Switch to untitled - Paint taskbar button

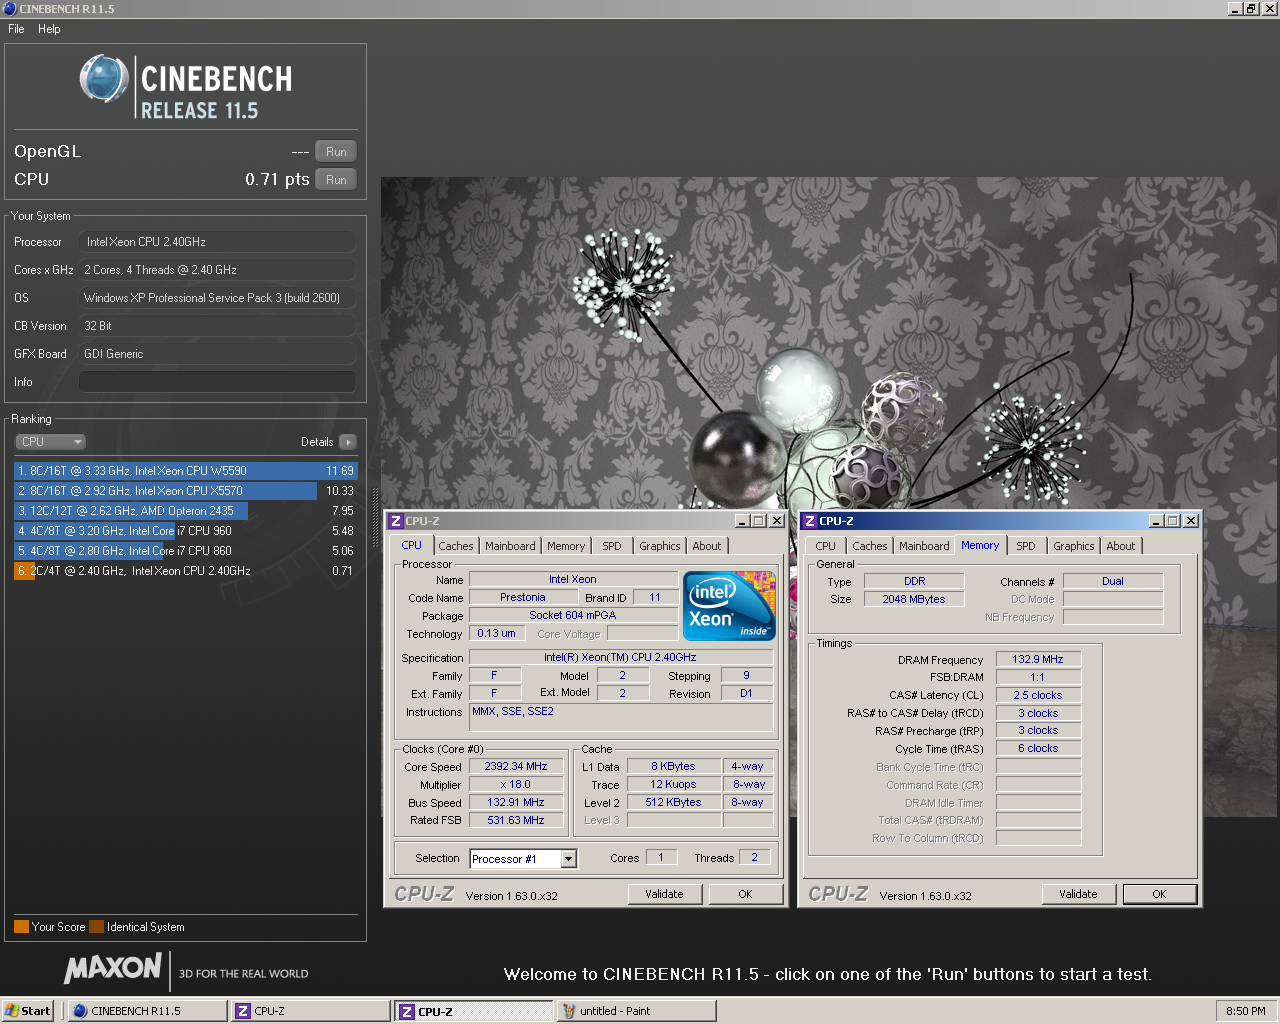636,1011
